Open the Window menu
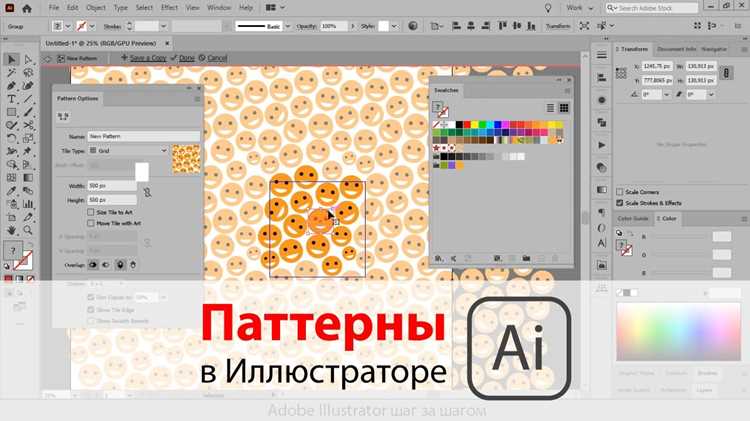Image resolution: width=750 pixels, height=421 pixels. coord(219,8)
